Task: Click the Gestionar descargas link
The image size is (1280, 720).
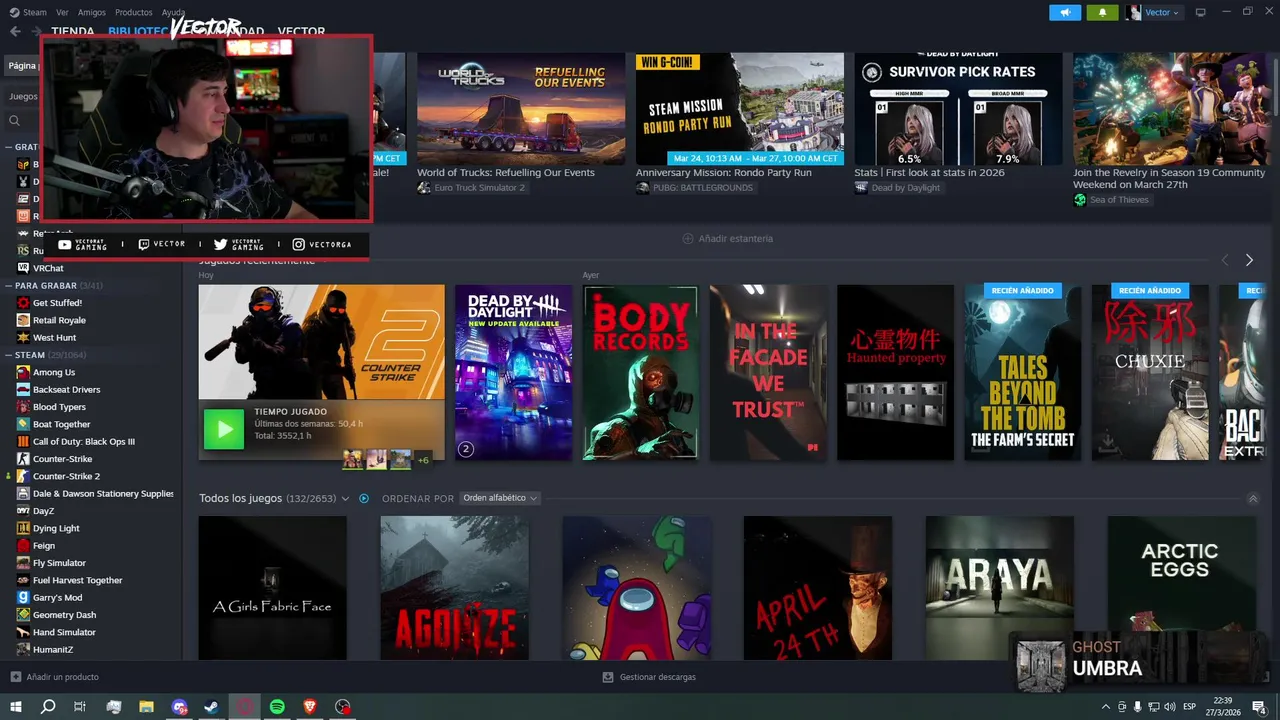Action: [649, 677]
